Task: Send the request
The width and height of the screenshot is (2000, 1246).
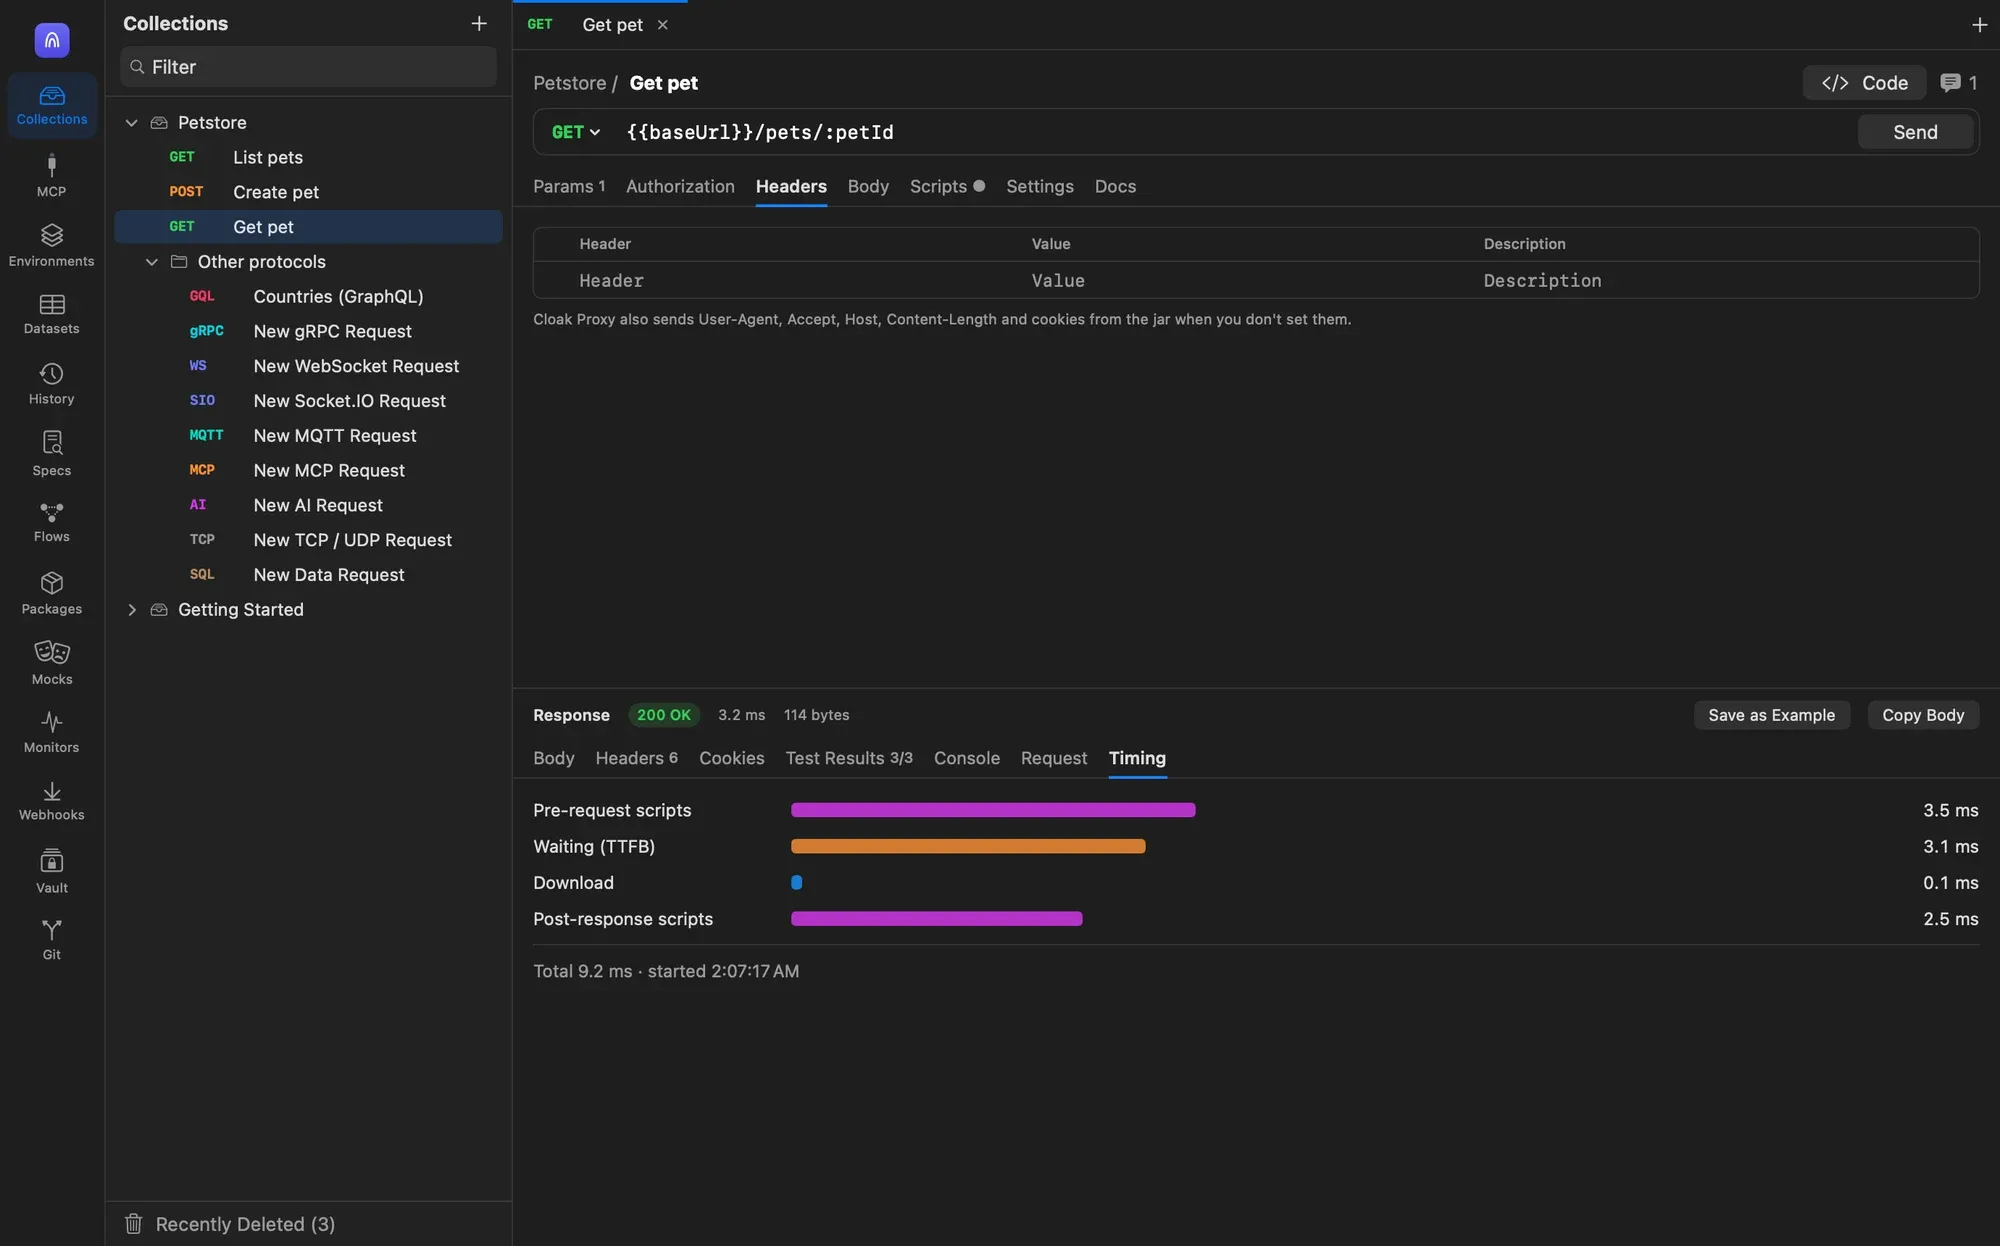Action: [x=1914, y=132]
